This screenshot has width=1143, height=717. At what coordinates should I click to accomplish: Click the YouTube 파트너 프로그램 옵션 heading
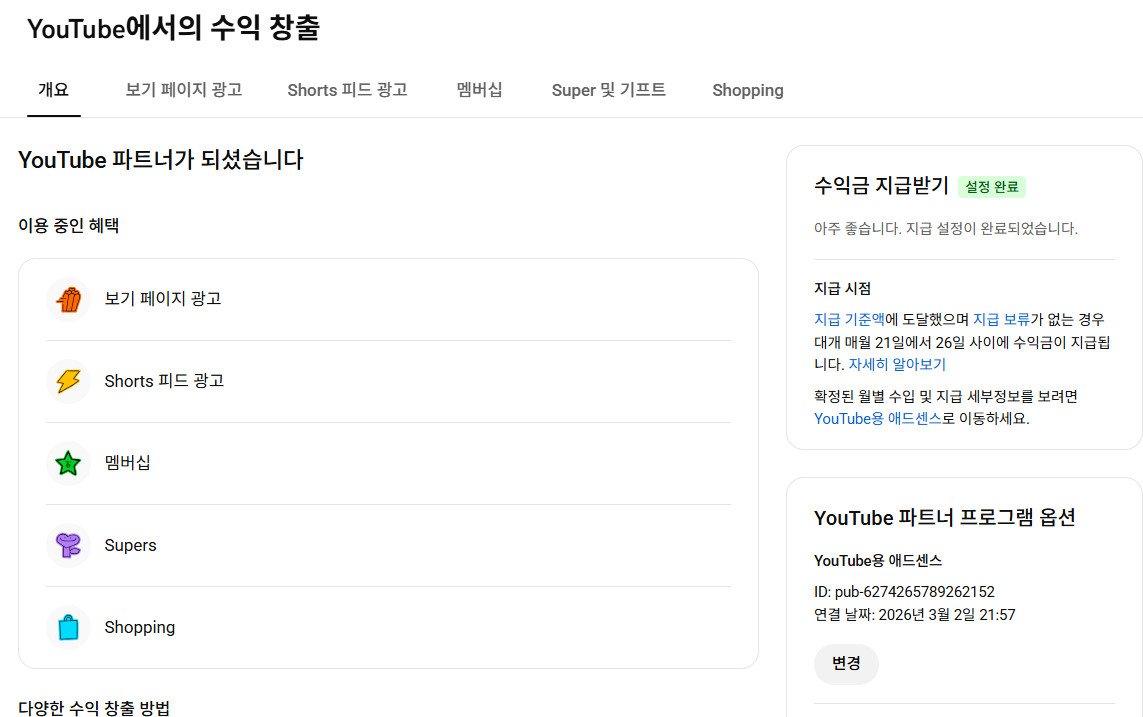[x=944, y=517]
